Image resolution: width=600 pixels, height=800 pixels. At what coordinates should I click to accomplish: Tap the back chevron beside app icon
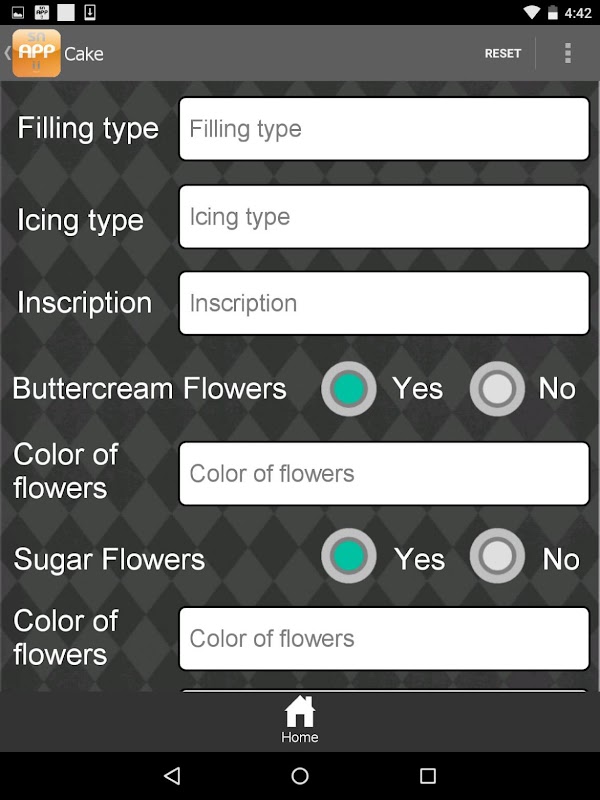click(7, 53)
